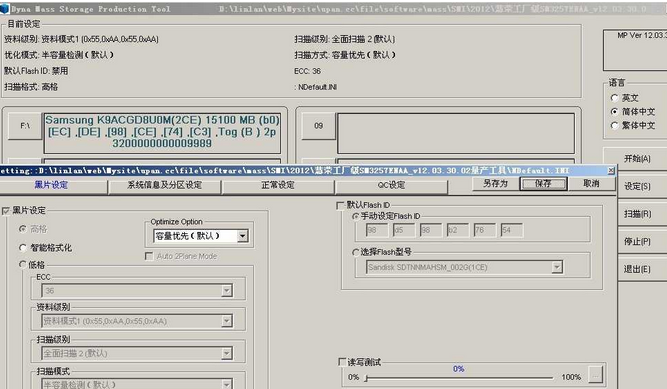Enable the 默认Flash ID checkbox

point(340,206)
